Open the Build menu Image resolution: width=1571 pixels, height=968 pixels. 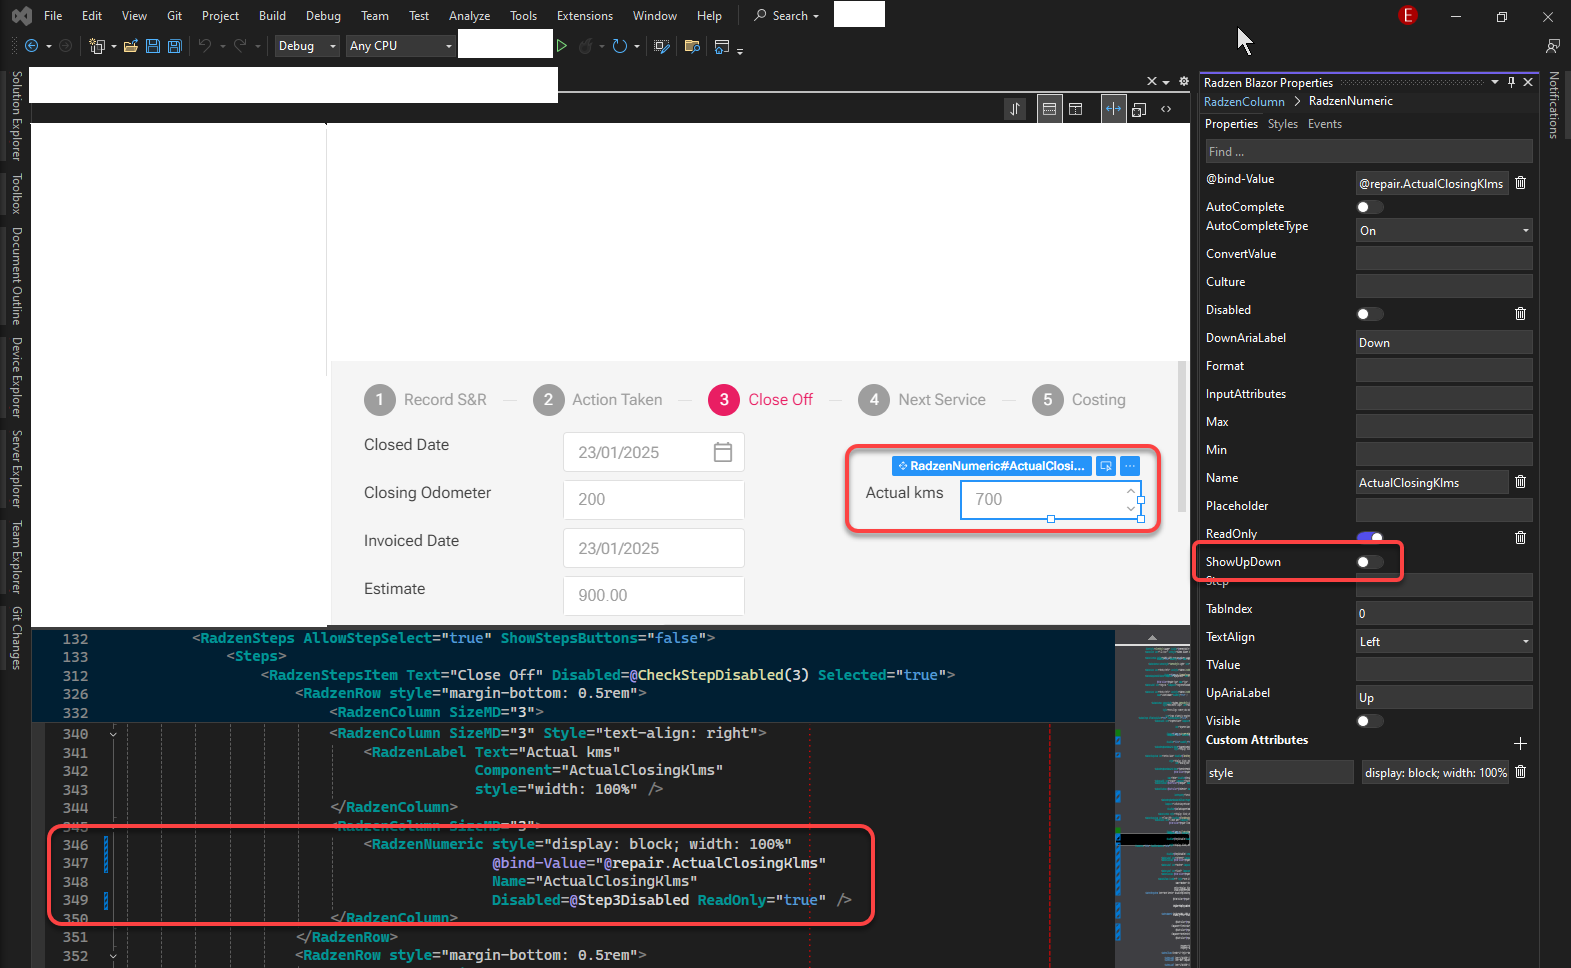[x=272, y=16]
